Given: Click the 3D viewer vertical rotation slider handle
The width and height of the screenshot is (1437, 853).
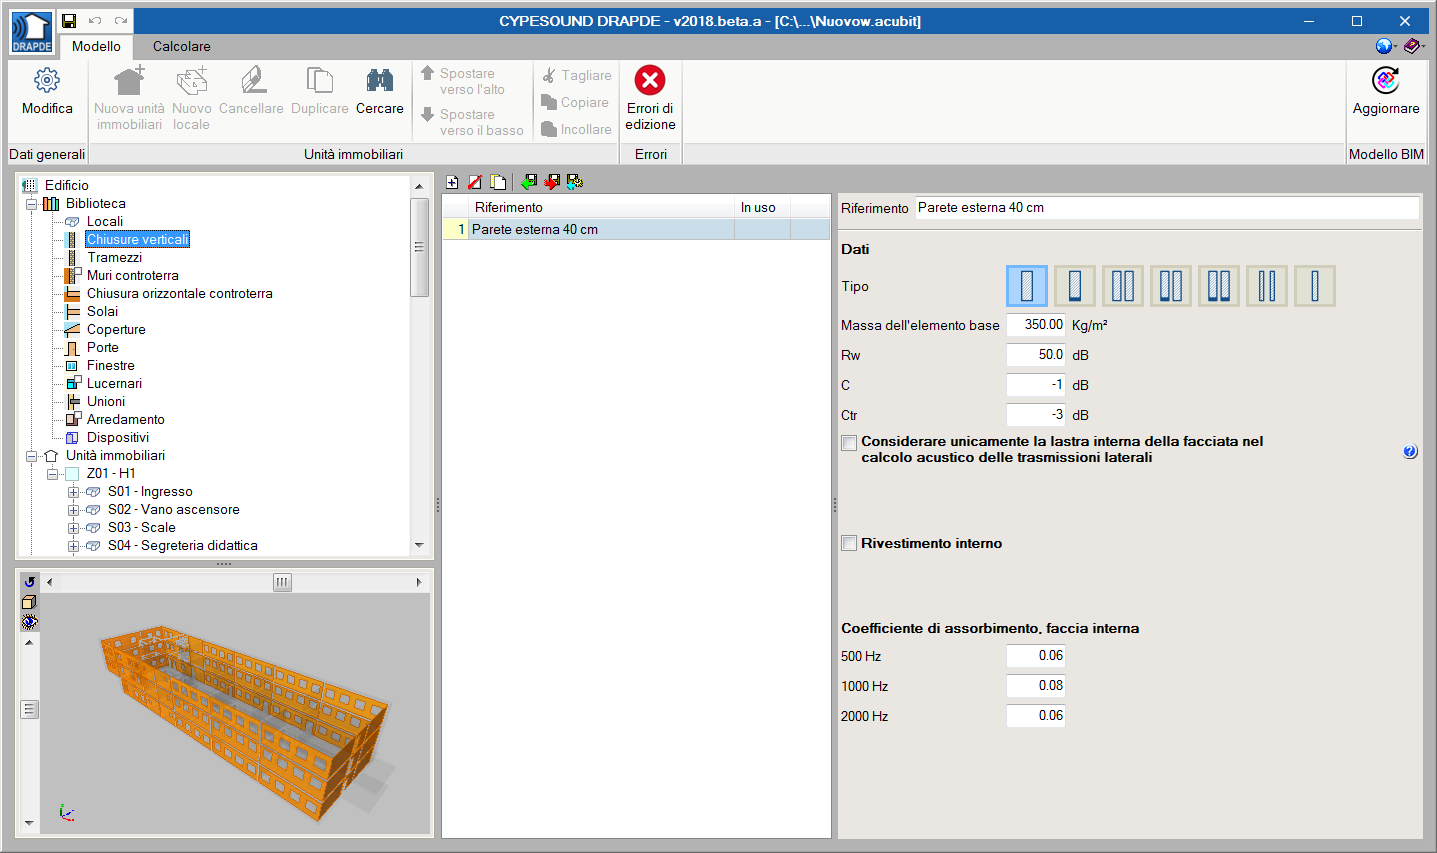Looking at the screenshot, I should [x=29, y=709].
